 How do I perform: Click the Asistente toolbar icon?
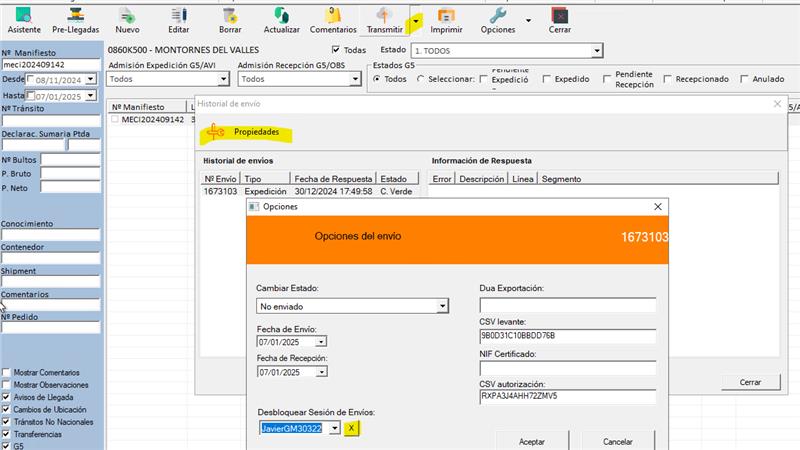tap(23, 18)
